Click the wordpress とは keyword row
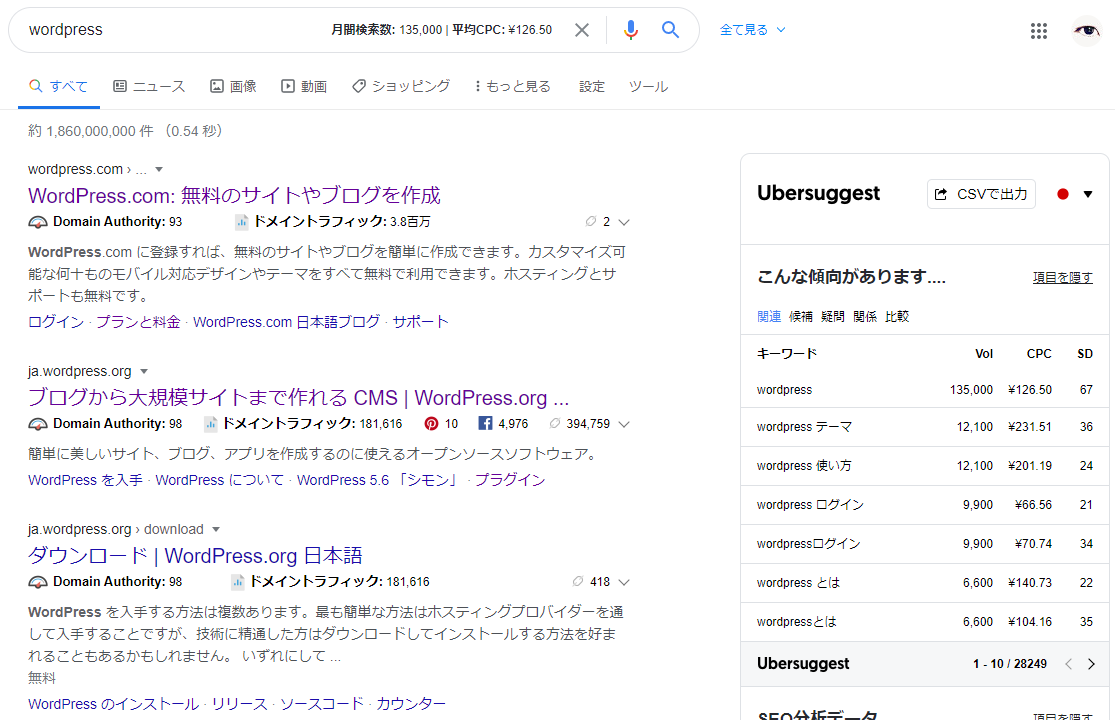The image size is (1115, 720). pyautogui.click(x=924, y=584)
